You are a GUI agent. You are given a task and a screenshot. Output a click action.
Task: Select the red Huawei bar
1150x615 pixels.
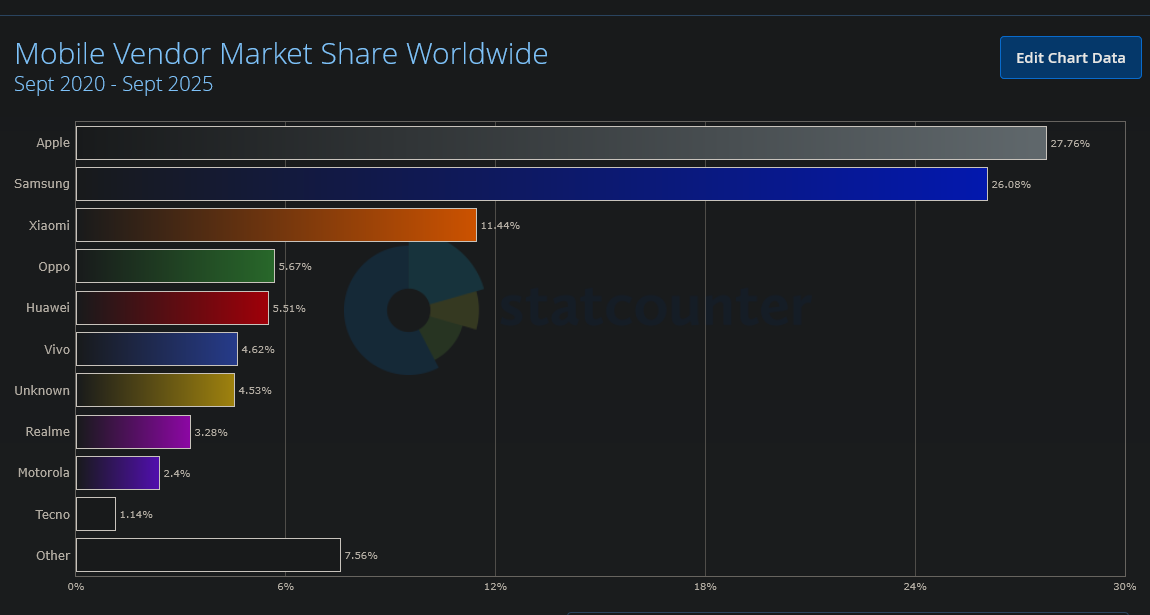pos(172,308)
